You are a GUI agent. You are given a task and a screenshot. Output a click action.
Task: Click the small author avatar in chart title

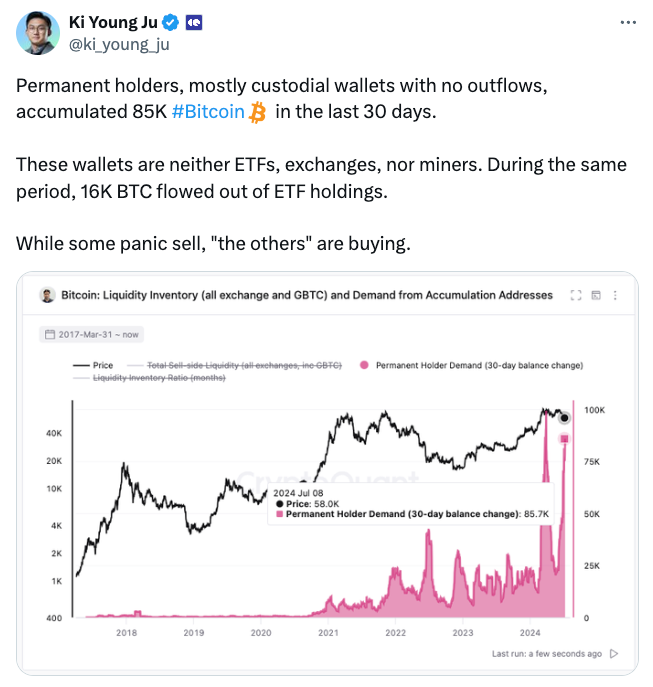point(47,295)
